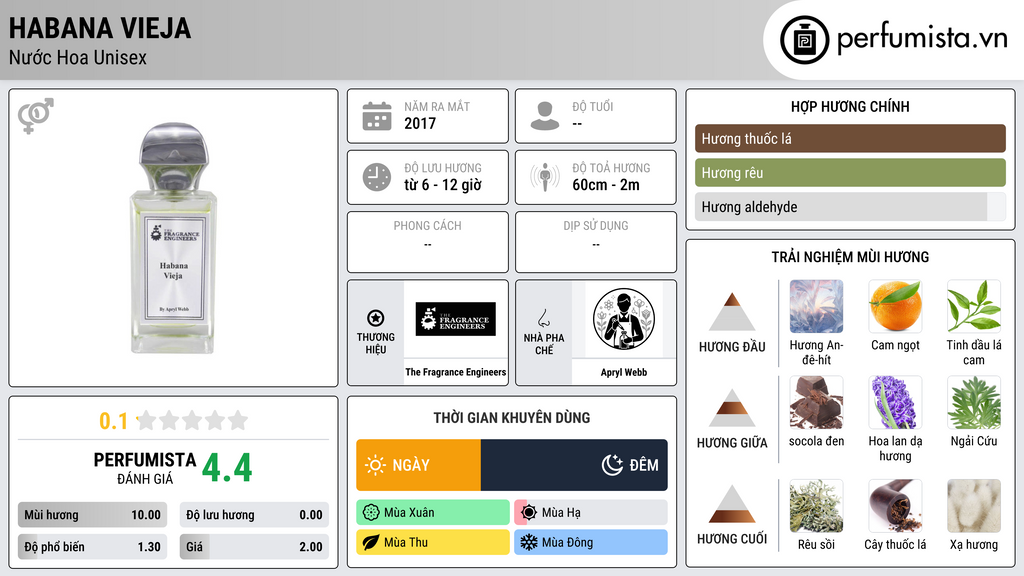Viewport: 1024px width, 576px height.
Task: Click the flower icon for Mùa Xuân
Action: coord(371,513)
